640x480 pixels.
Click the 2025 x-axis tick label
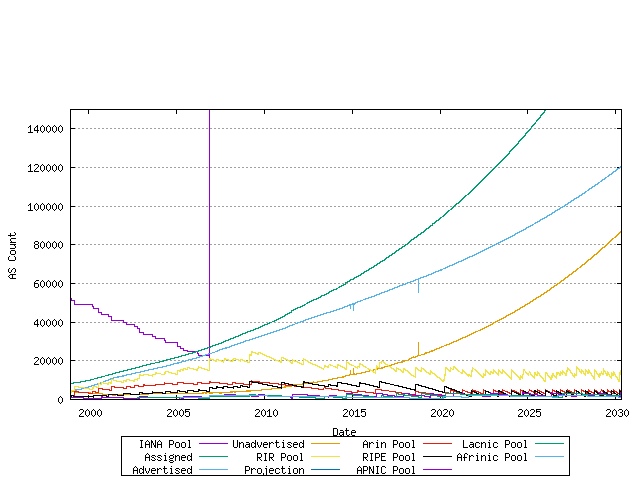(x=530, y=412)
